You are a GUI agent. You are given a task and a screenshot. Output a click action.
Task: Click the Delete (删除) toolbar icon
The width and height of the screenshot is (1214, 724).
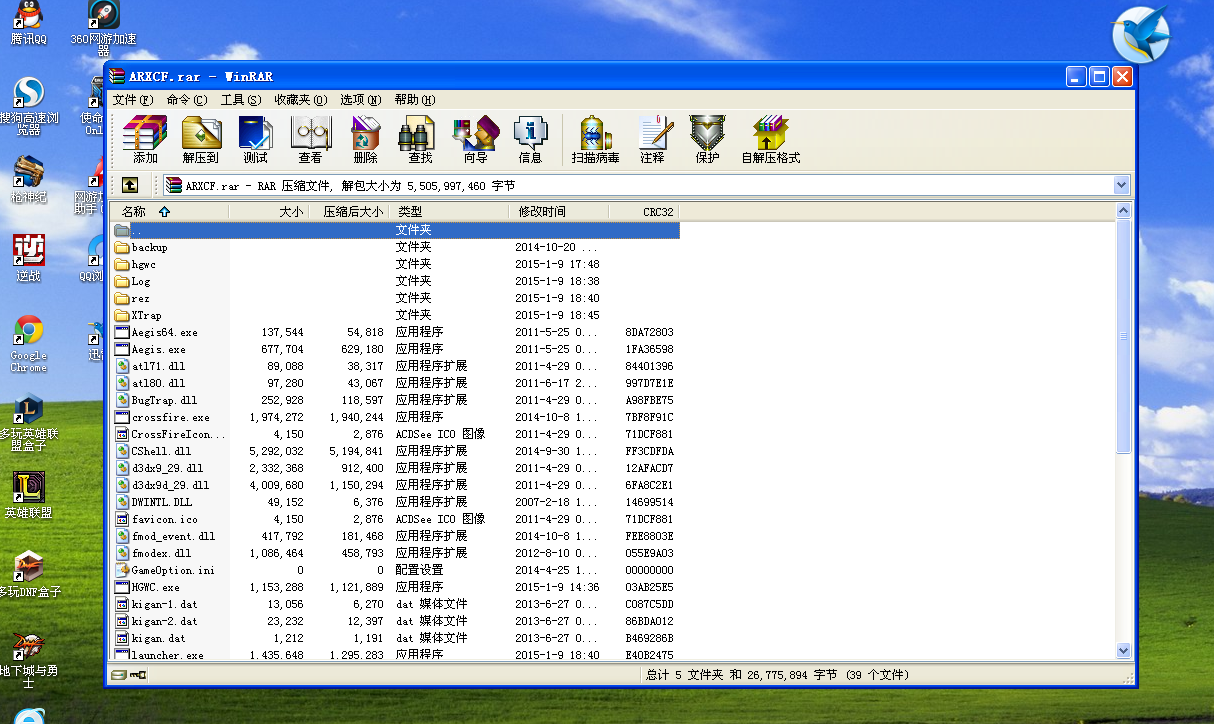[x=365, y=140]
